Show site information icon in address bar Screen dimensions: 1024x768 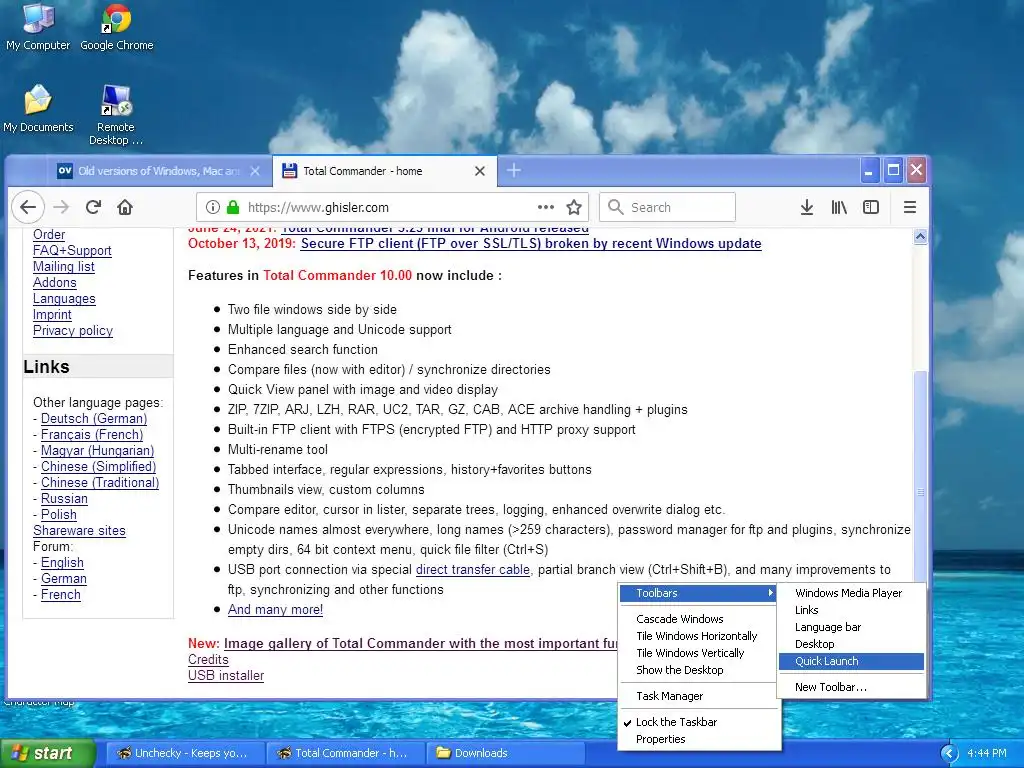pos(212,207)
